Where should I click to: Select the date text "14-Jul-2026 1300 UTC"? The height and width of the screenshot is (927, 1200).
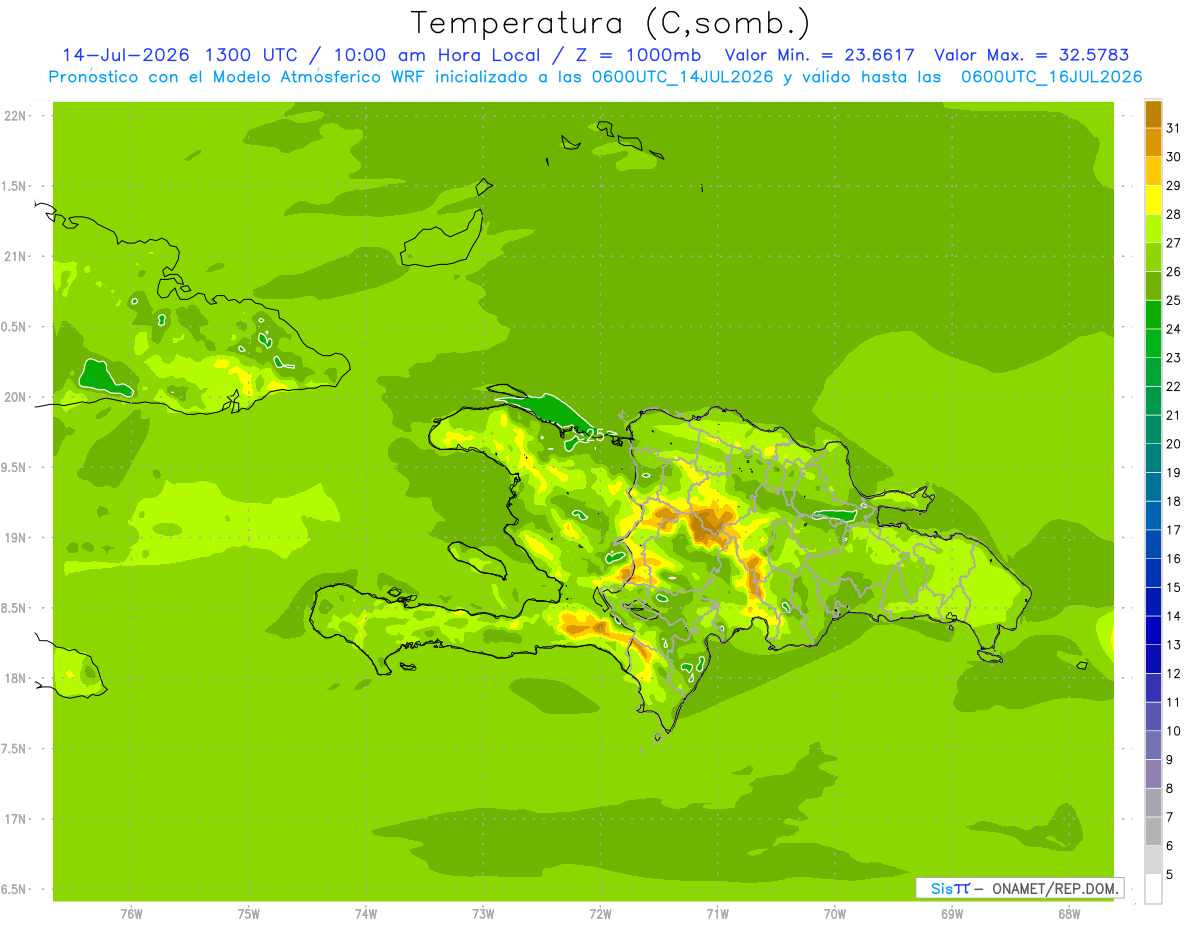[178, 55]
